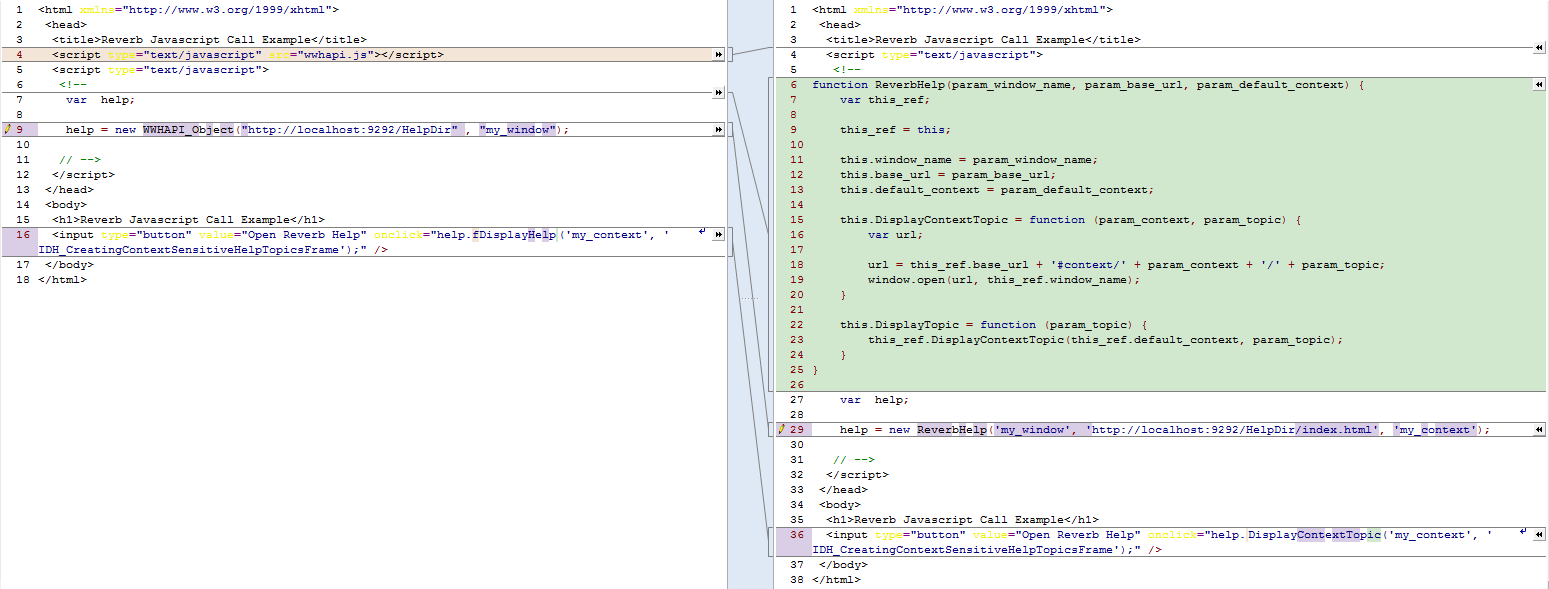Click word-wrap indicator on right line 36
The image size is (1549, 589).
tap(1523, 532)
